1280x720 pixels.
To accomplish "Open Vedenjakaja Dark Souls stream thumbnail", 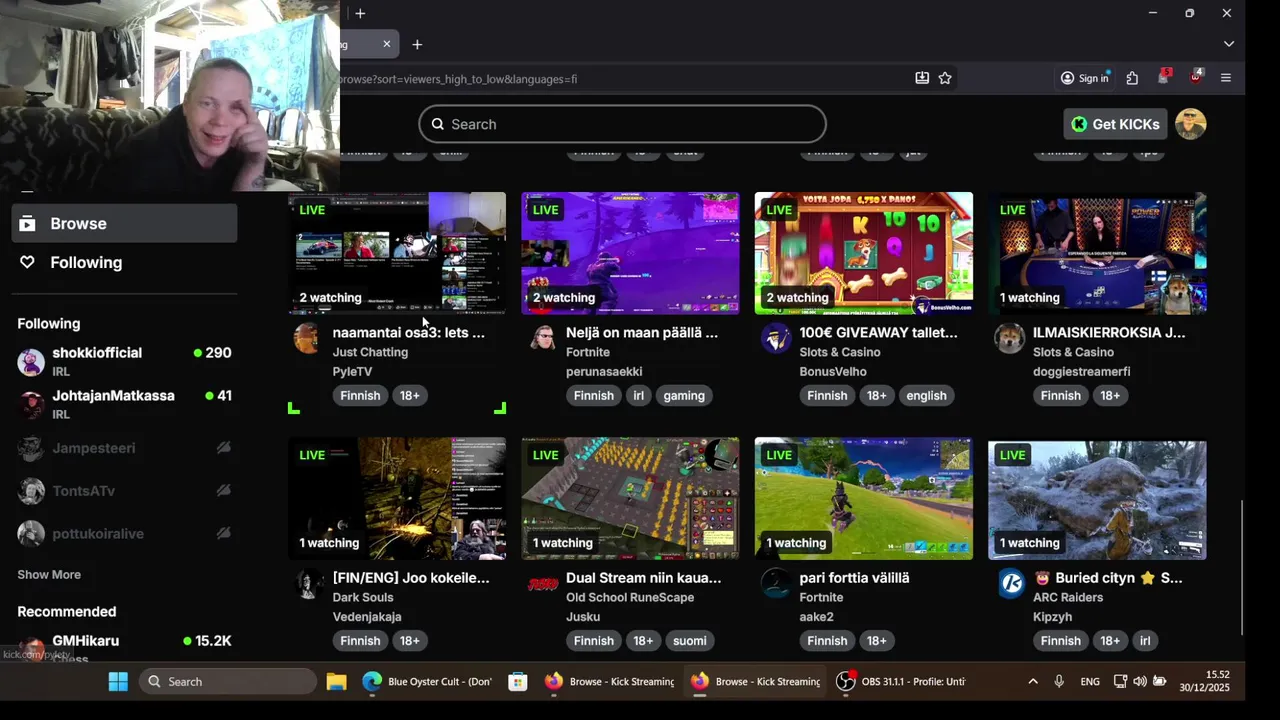I will pos(397,498).
